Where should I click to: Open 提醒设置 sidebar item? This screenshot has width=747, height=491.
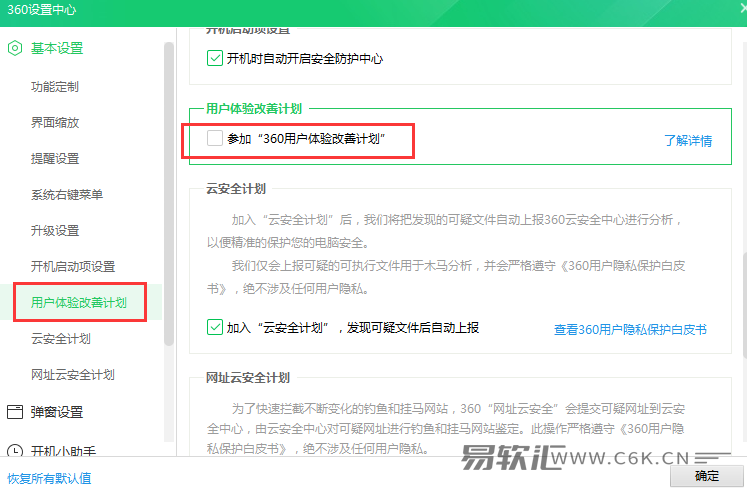point(55,159)
